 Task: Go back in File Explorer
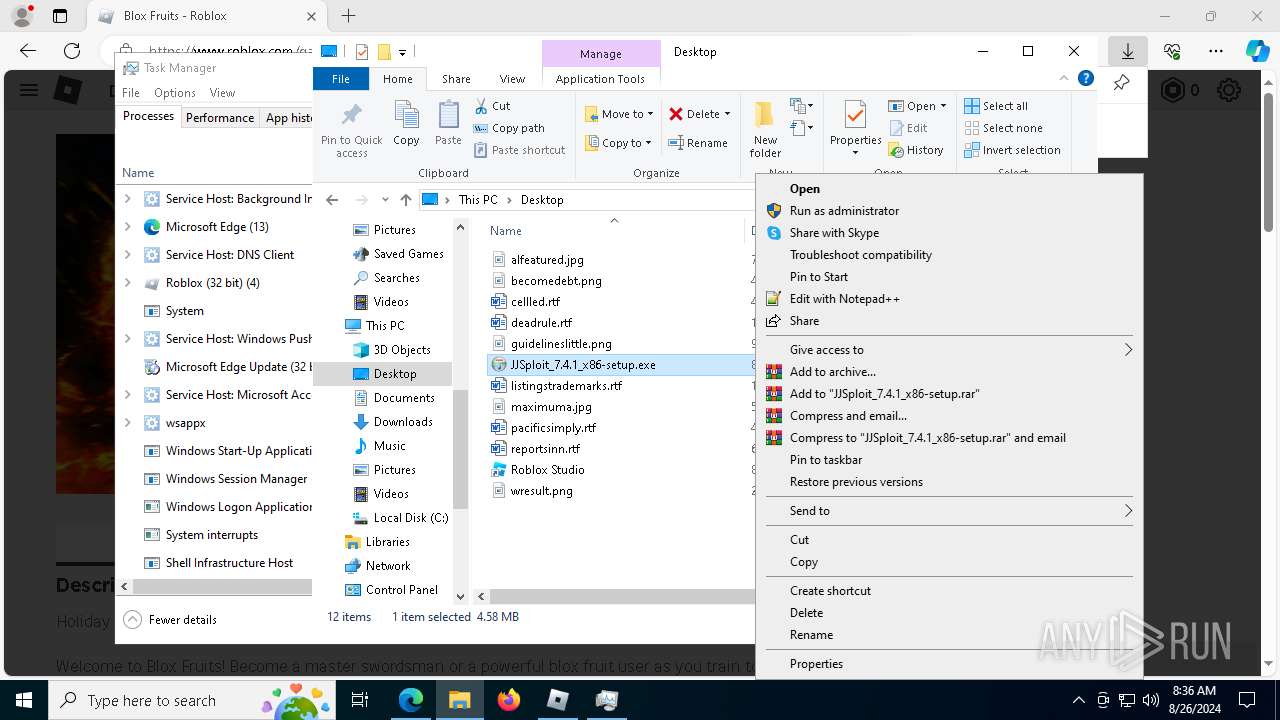pos(332,200)
